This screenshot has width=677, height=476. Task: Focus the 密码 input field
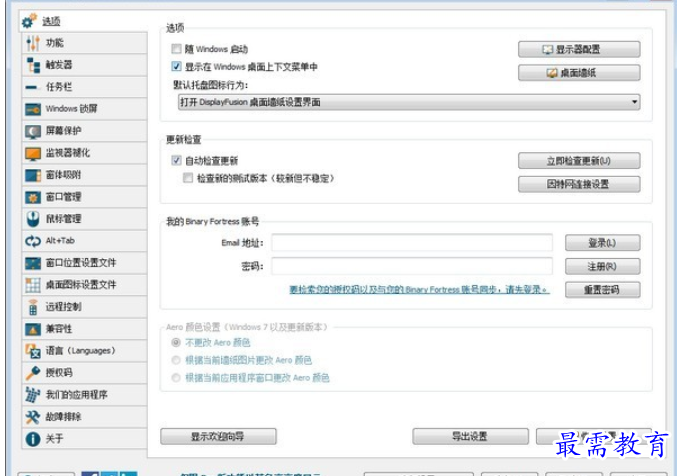[412, 266]
